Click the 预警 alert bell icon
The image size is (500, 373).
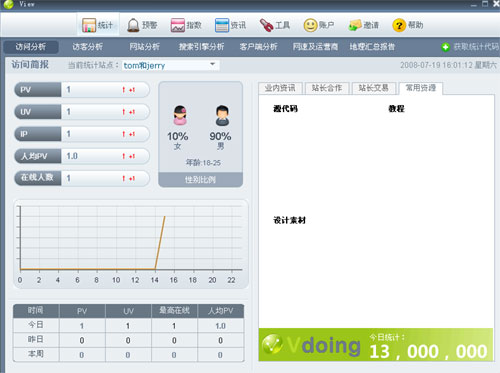click(133, 25)
